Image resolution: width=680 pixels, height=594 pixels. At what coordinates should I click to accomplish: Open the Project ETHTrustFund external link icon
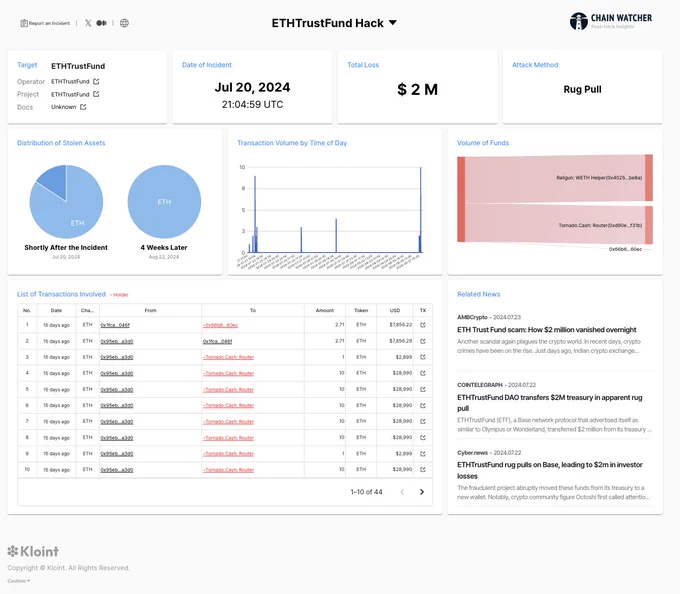point(96,94)
